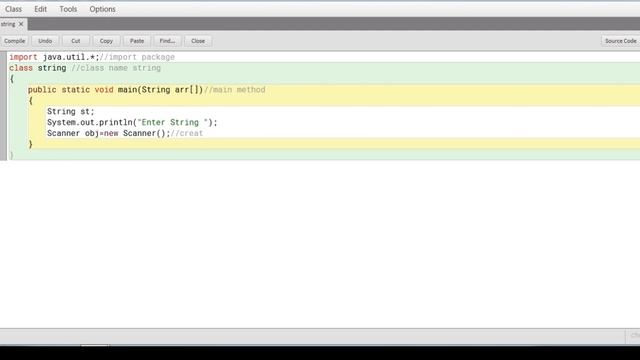Image resolution: width=640 pixels, height=360 pixels.
Task: Click the Close toolbar button
Action: pyautogui.click(x=198, y=41)
